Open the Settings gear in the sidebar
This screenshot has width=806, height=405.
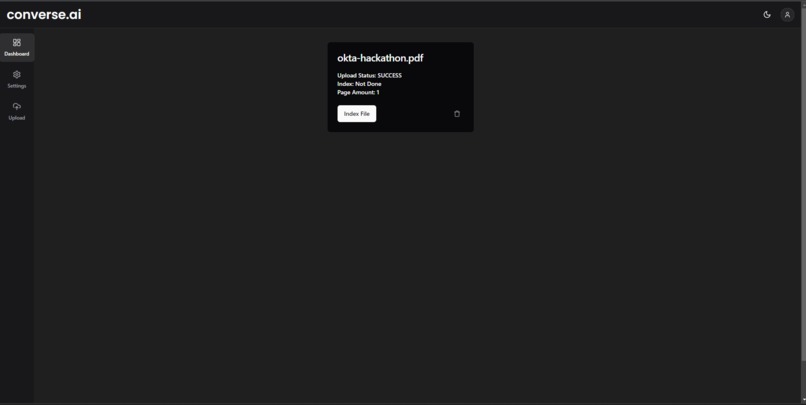17,79
